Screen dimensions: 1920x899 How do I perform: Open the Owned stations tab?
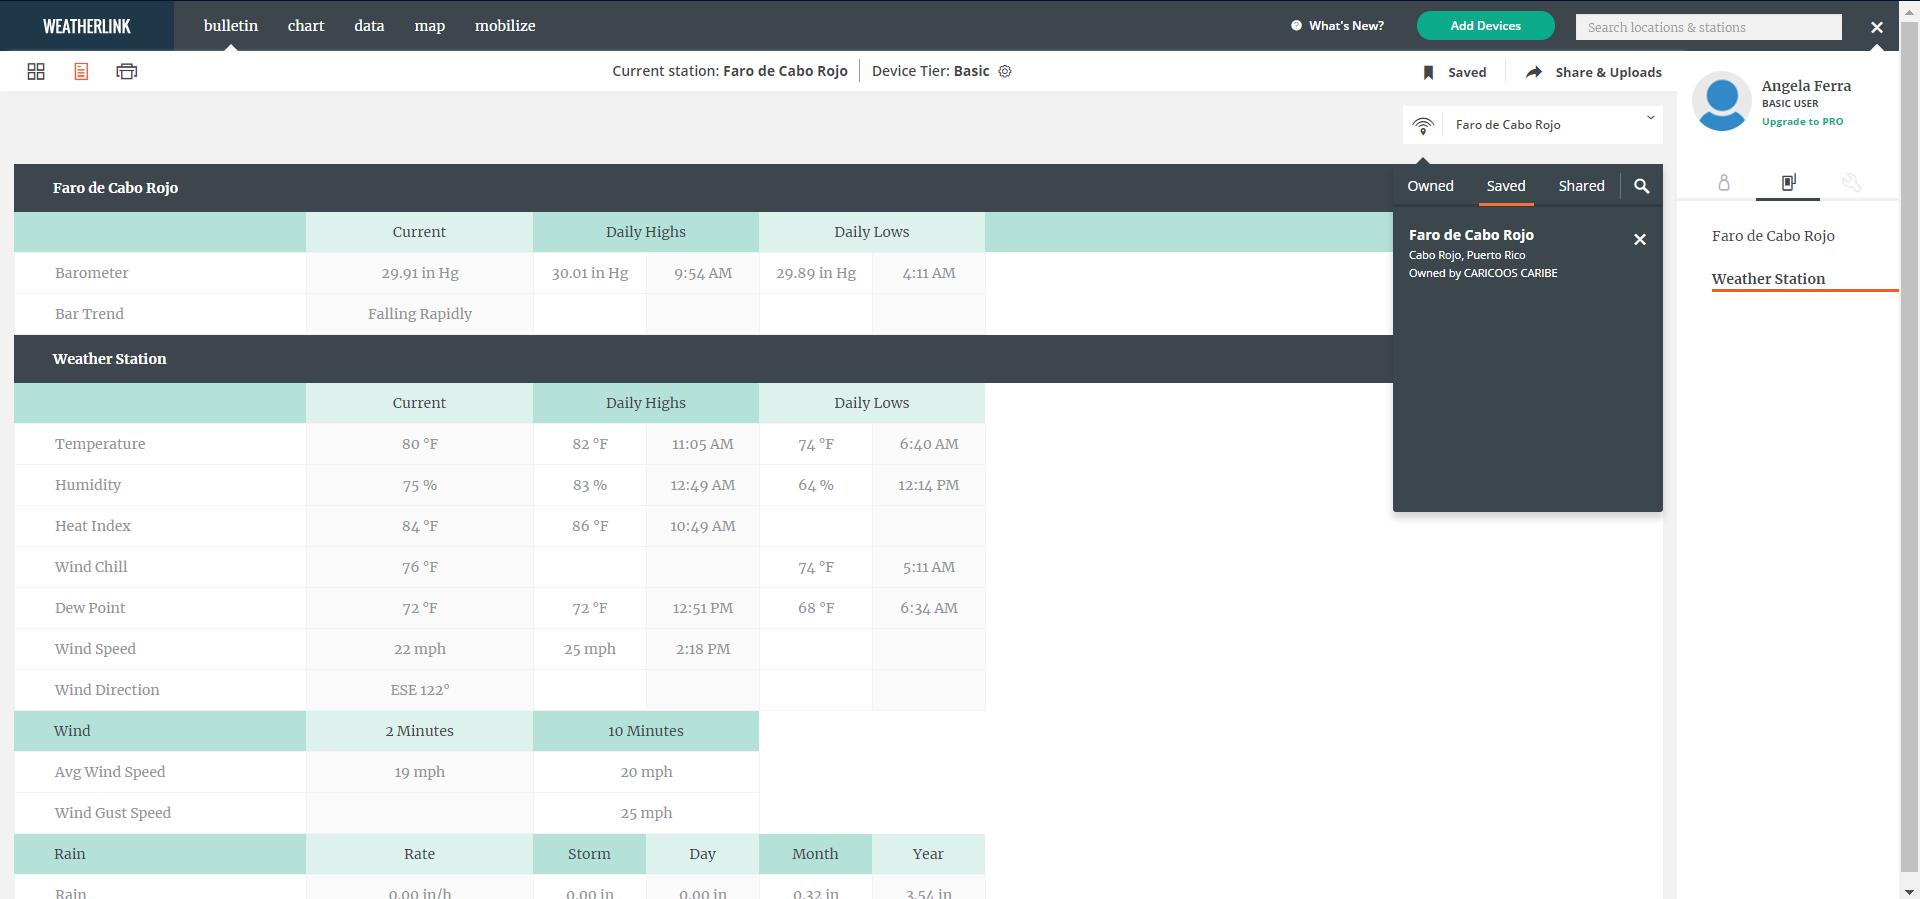tap(1430, 186)
